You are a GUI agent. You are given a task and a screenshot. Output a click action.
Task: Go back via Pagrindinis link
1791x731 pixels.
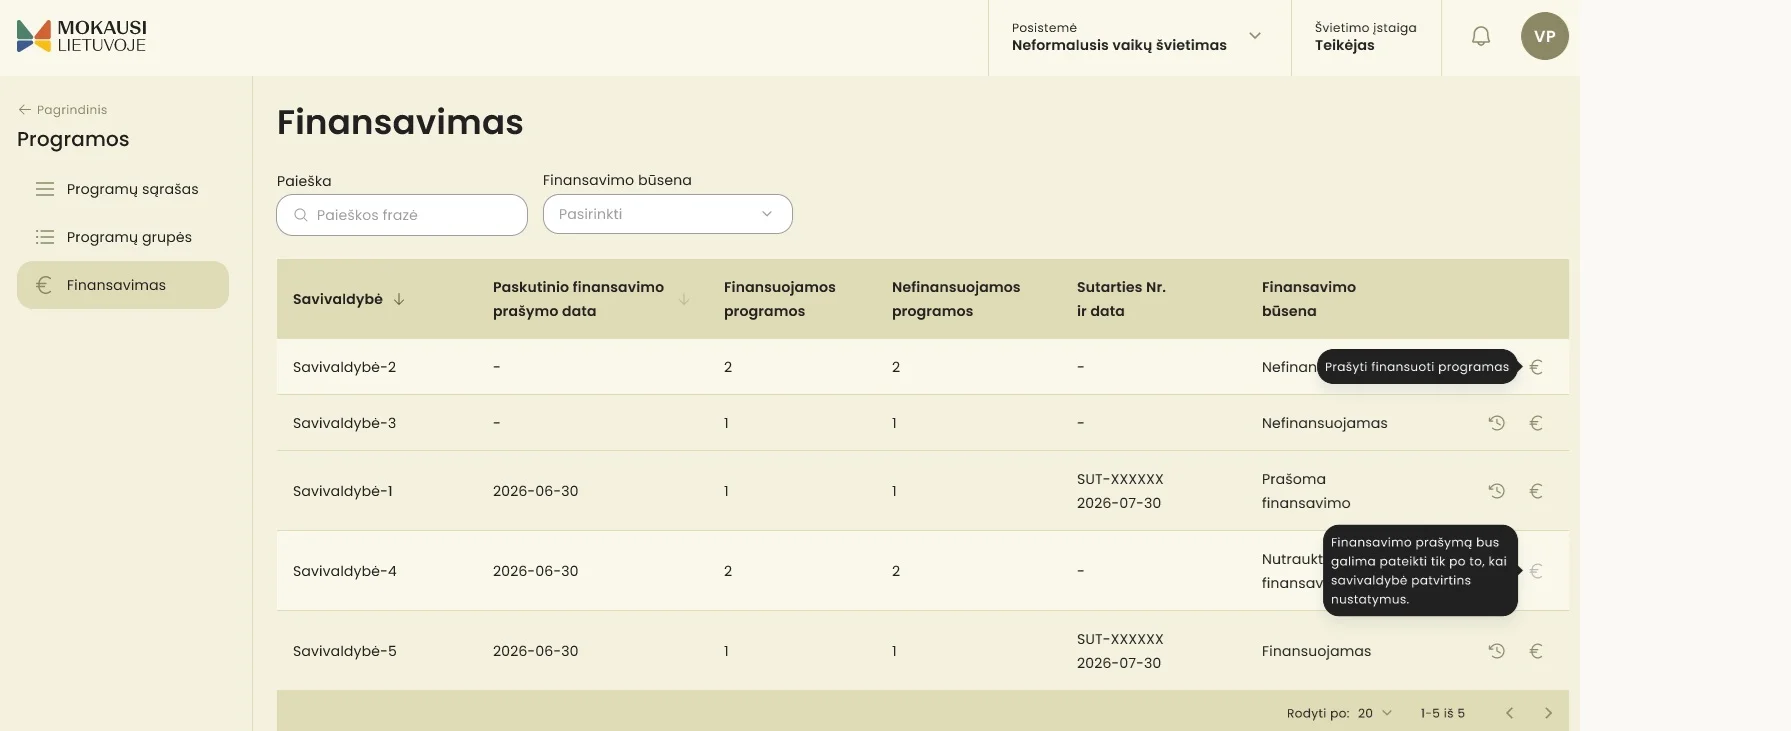point(62,110)
